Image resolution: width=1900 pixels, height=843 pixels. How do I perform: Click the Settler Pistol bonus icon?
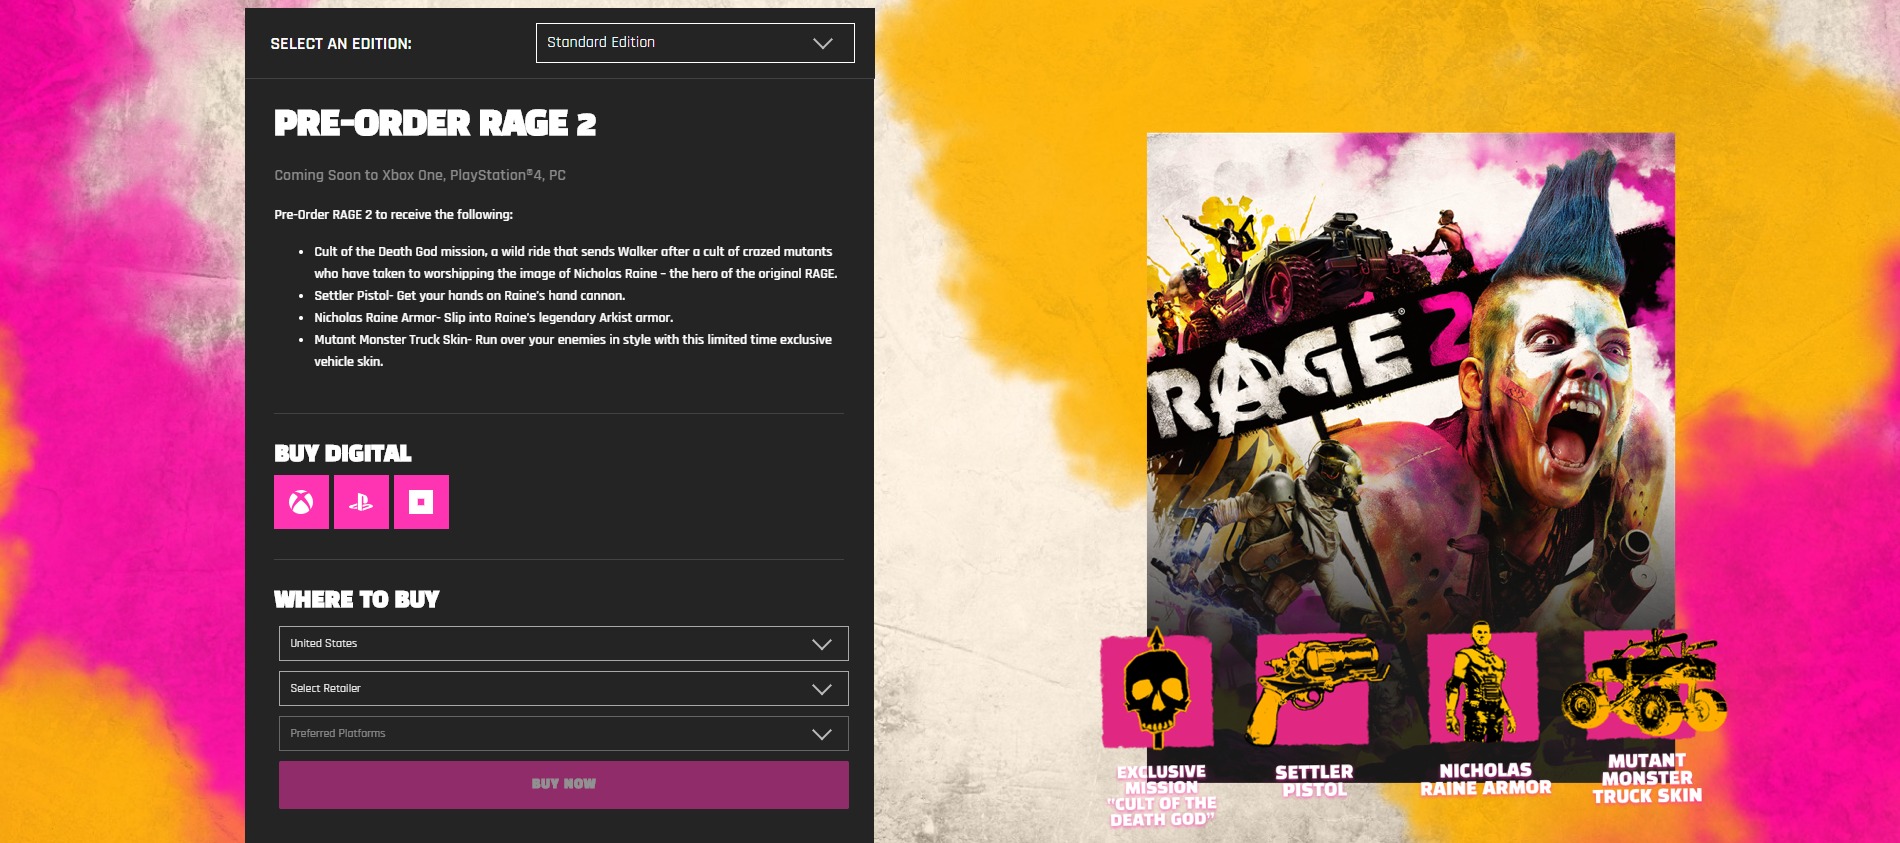coord(1315,691)
